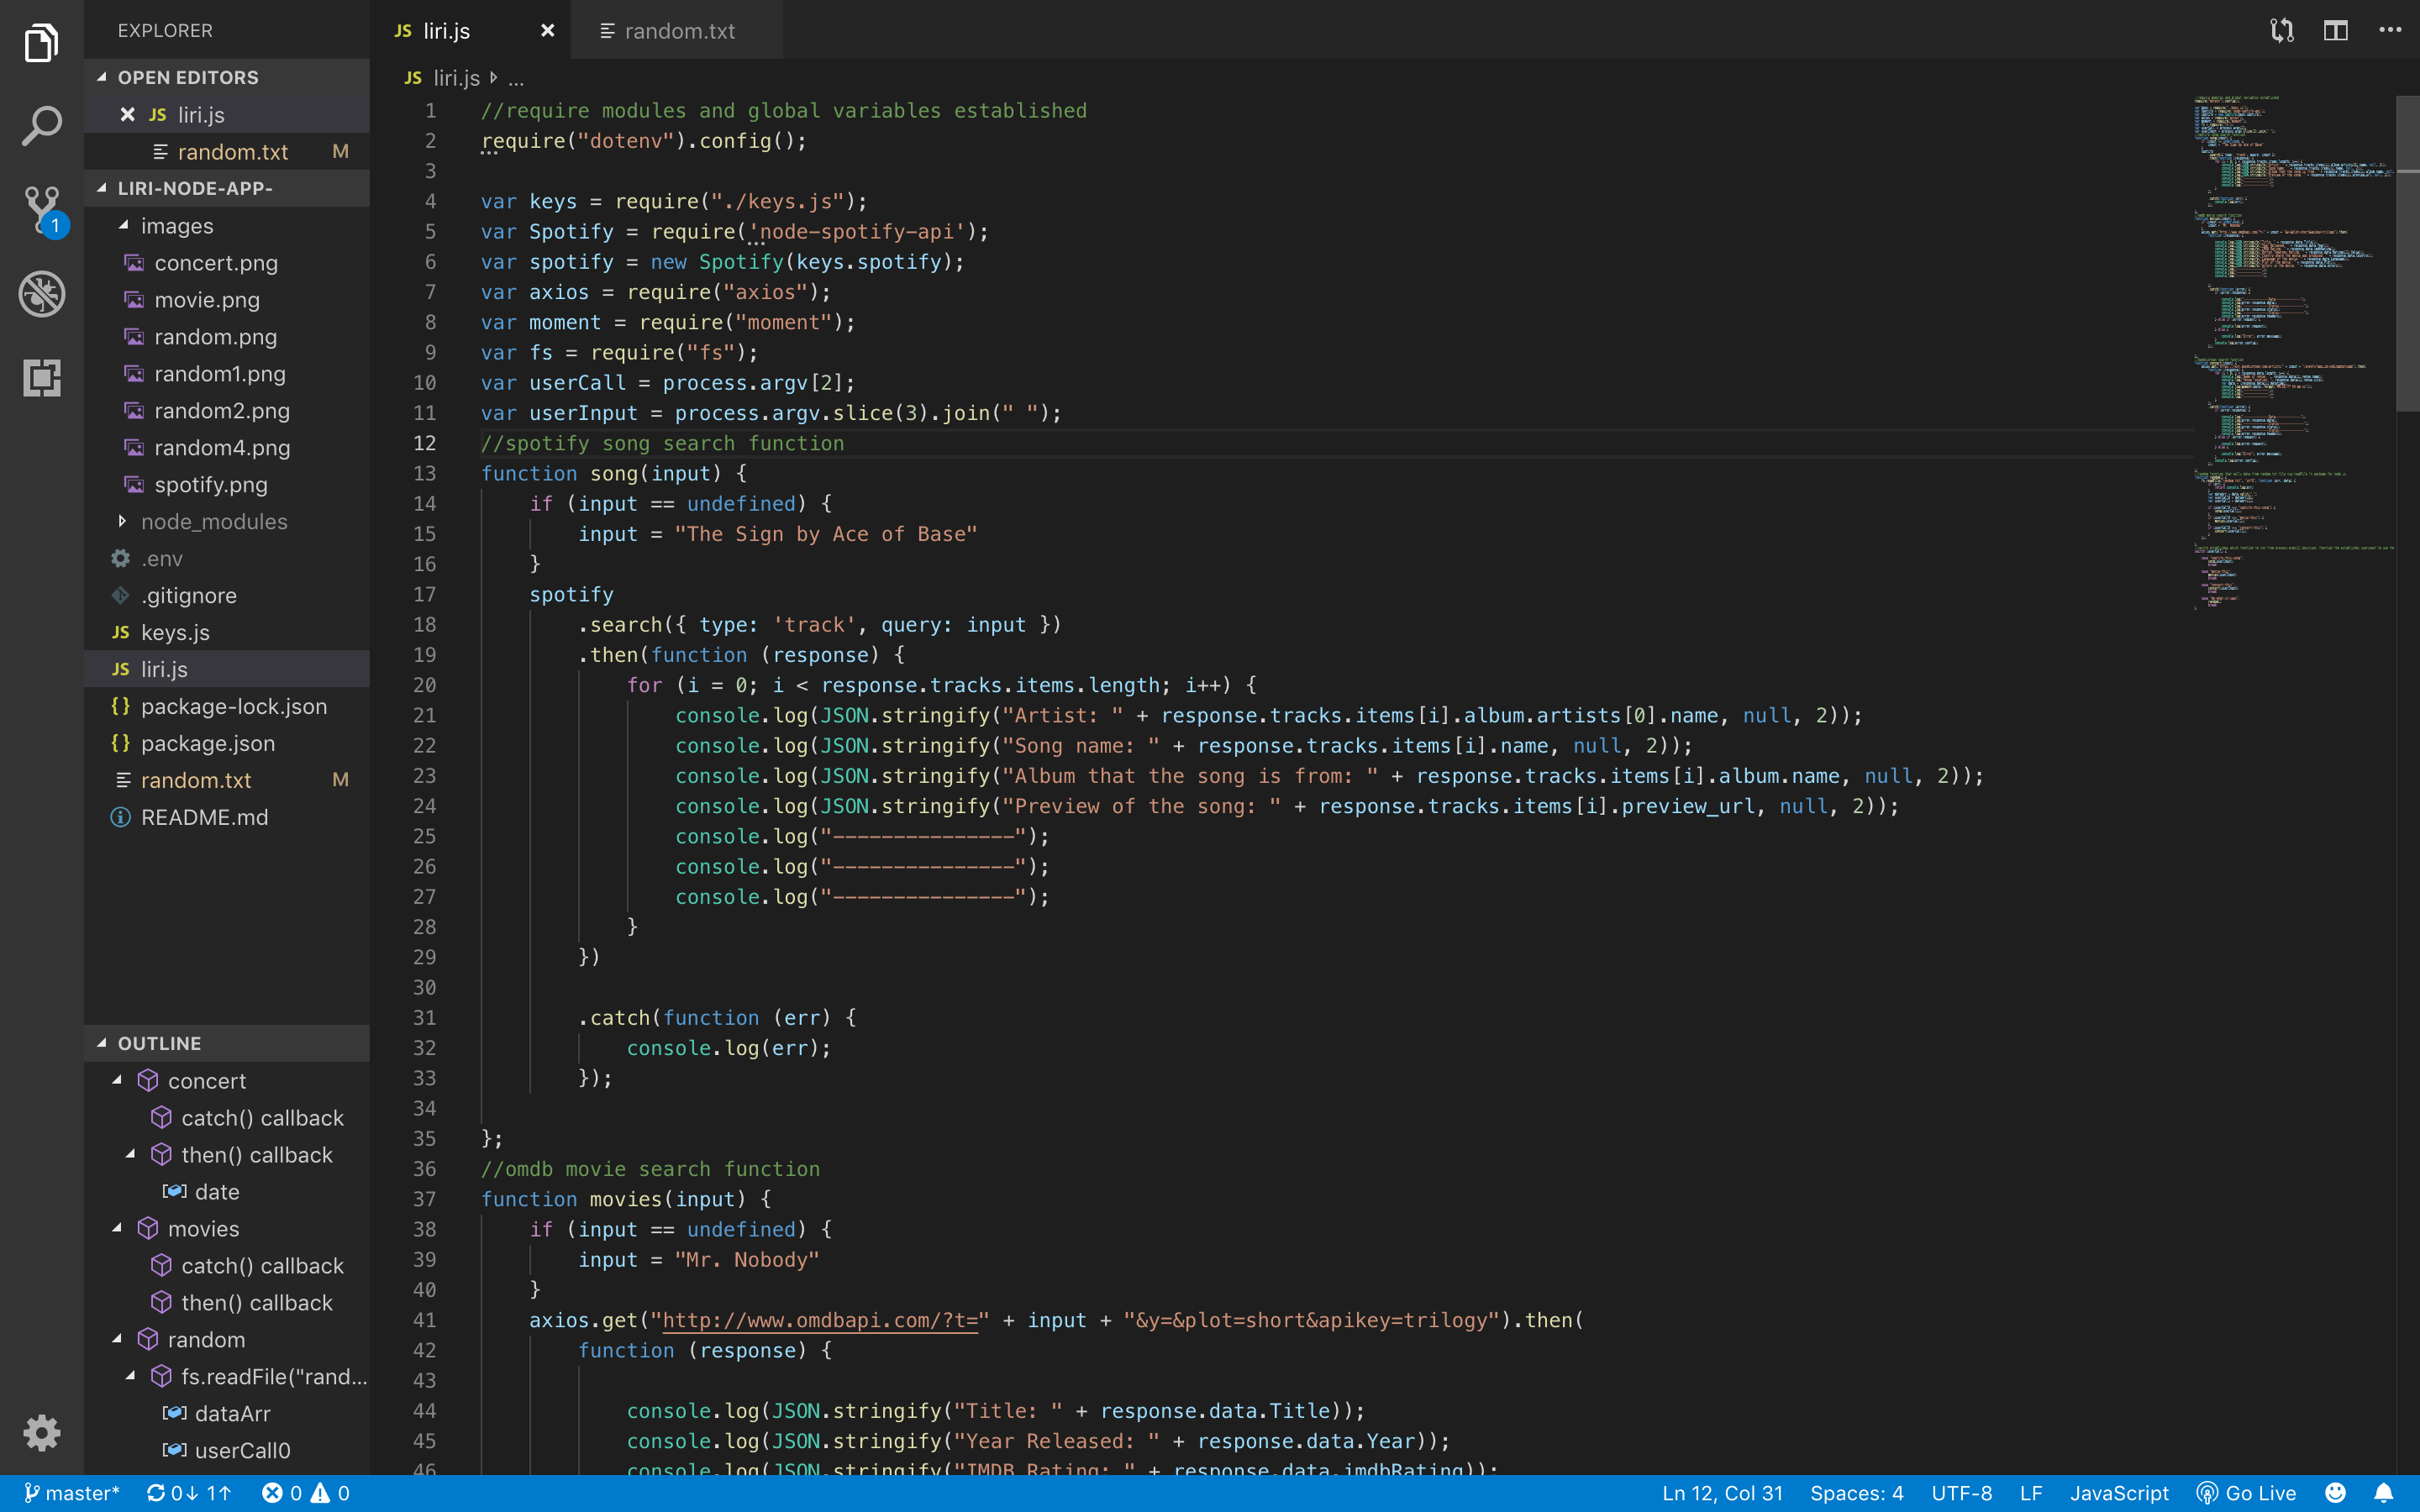Open the Debug view icon
Screen dimensions: 2420x1512
click(x=41, y=294)
